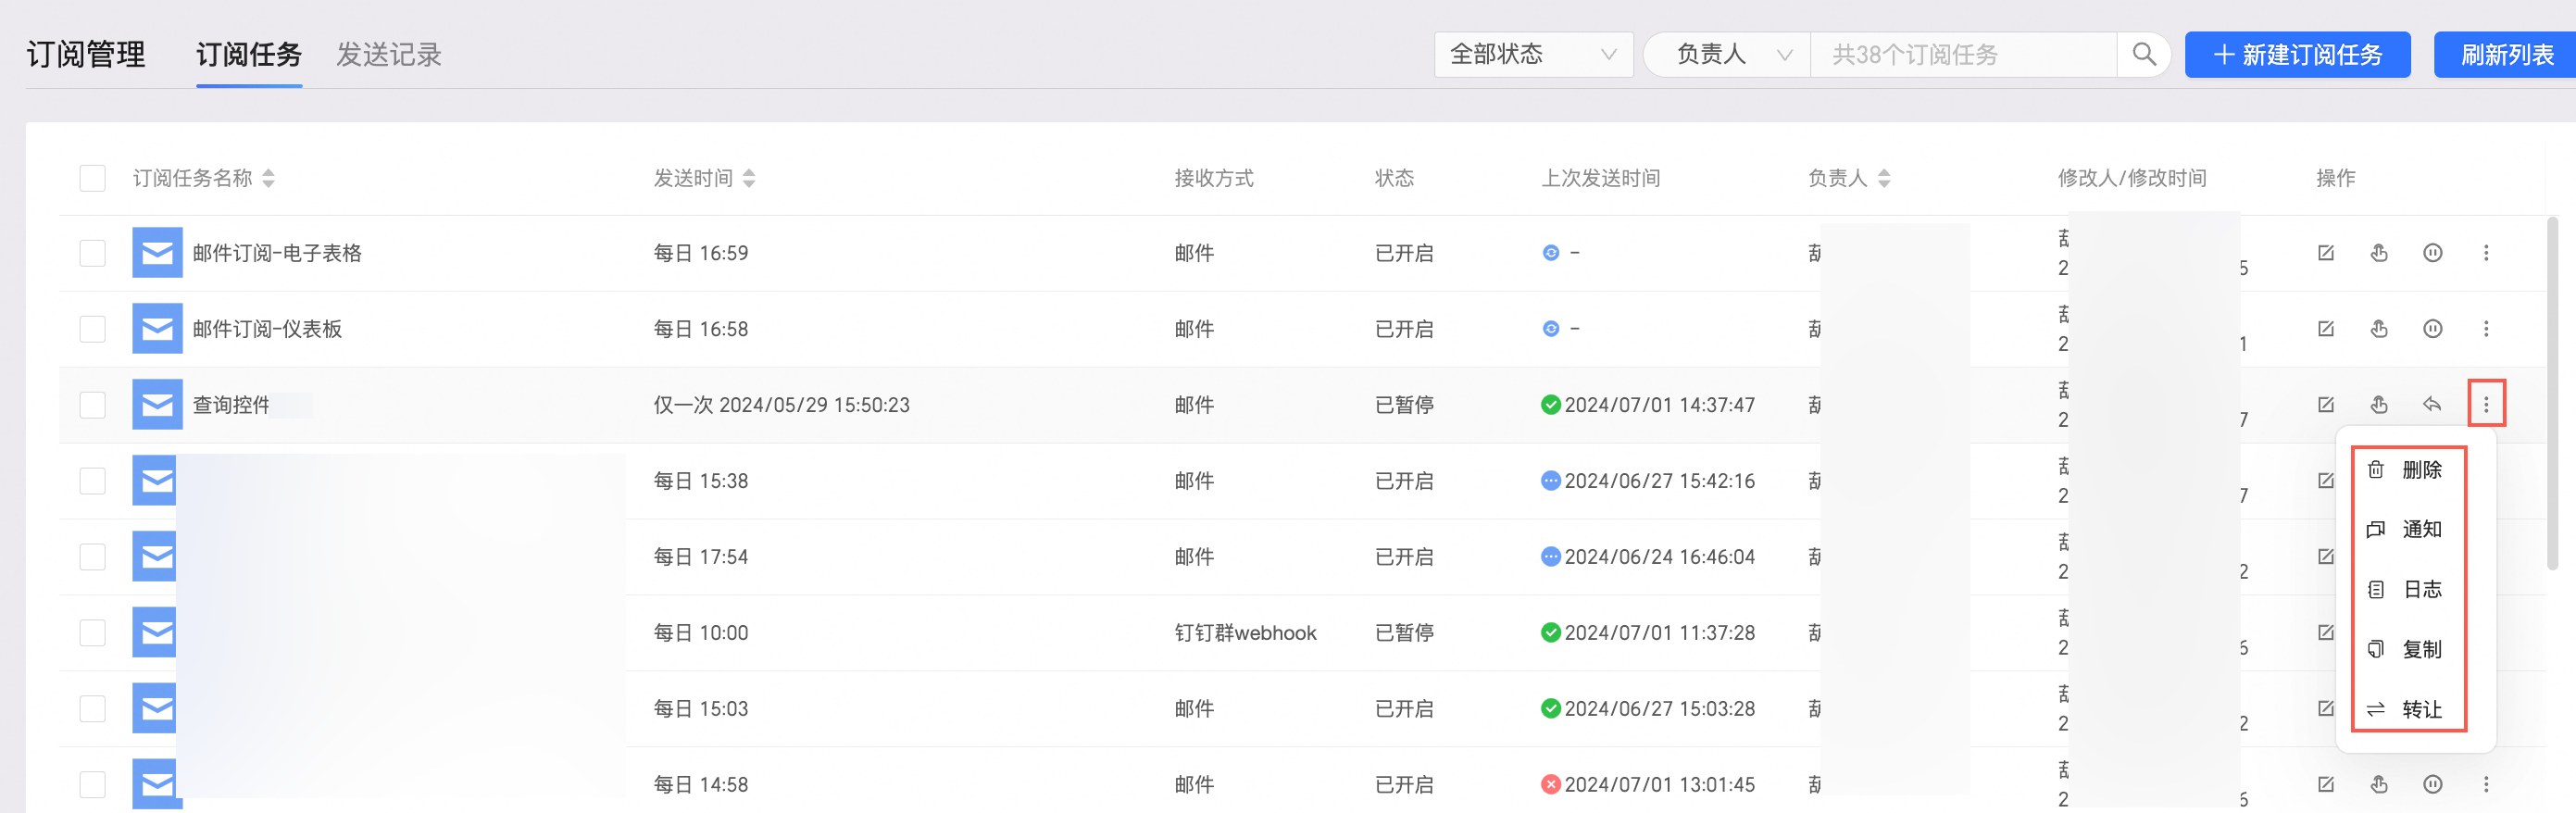Click more options icon in 查询控件 row
Viewport: 2576px width, 813px height.
coord(2485,405)
